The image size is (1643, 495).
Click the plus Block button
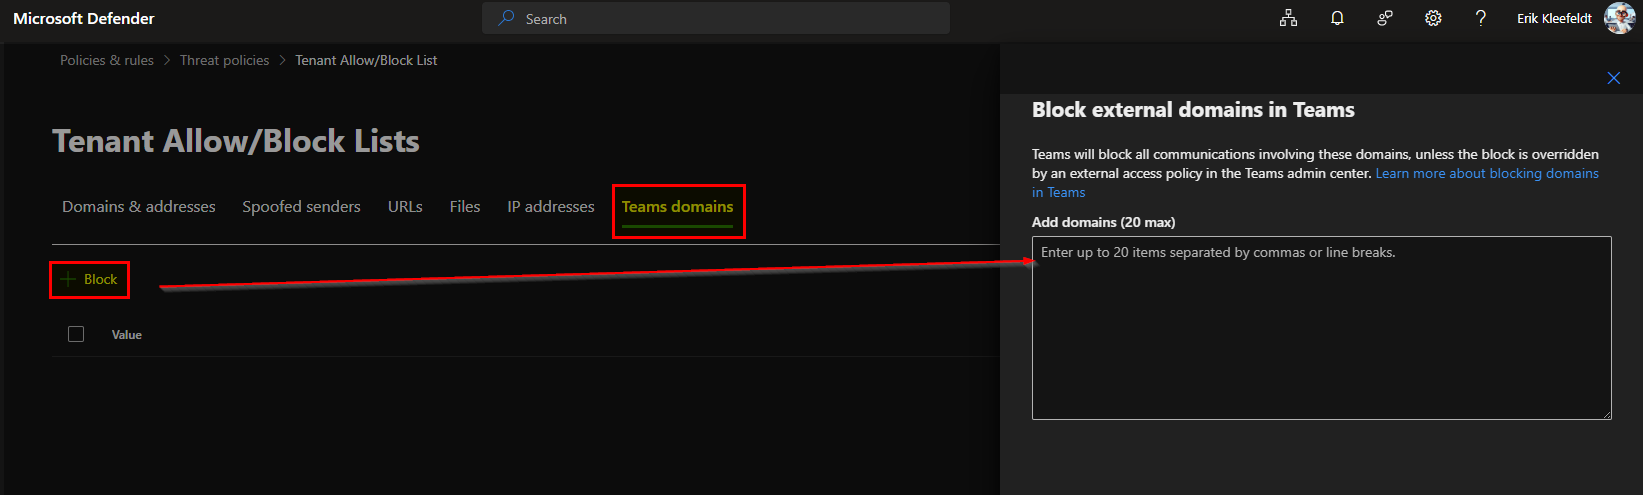tap(90, 279)
